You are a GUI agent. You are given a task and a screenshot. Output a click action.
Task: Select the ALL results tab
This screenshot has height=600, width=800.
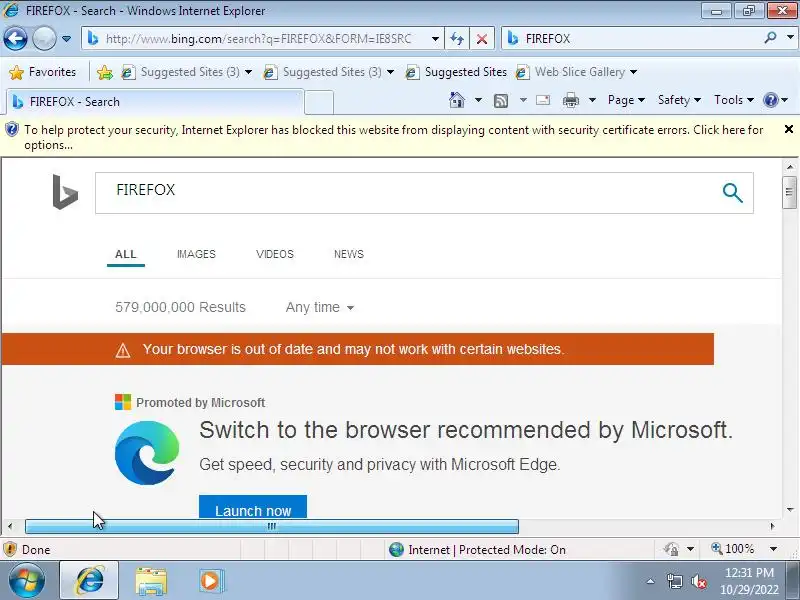[x=126, y=254]
